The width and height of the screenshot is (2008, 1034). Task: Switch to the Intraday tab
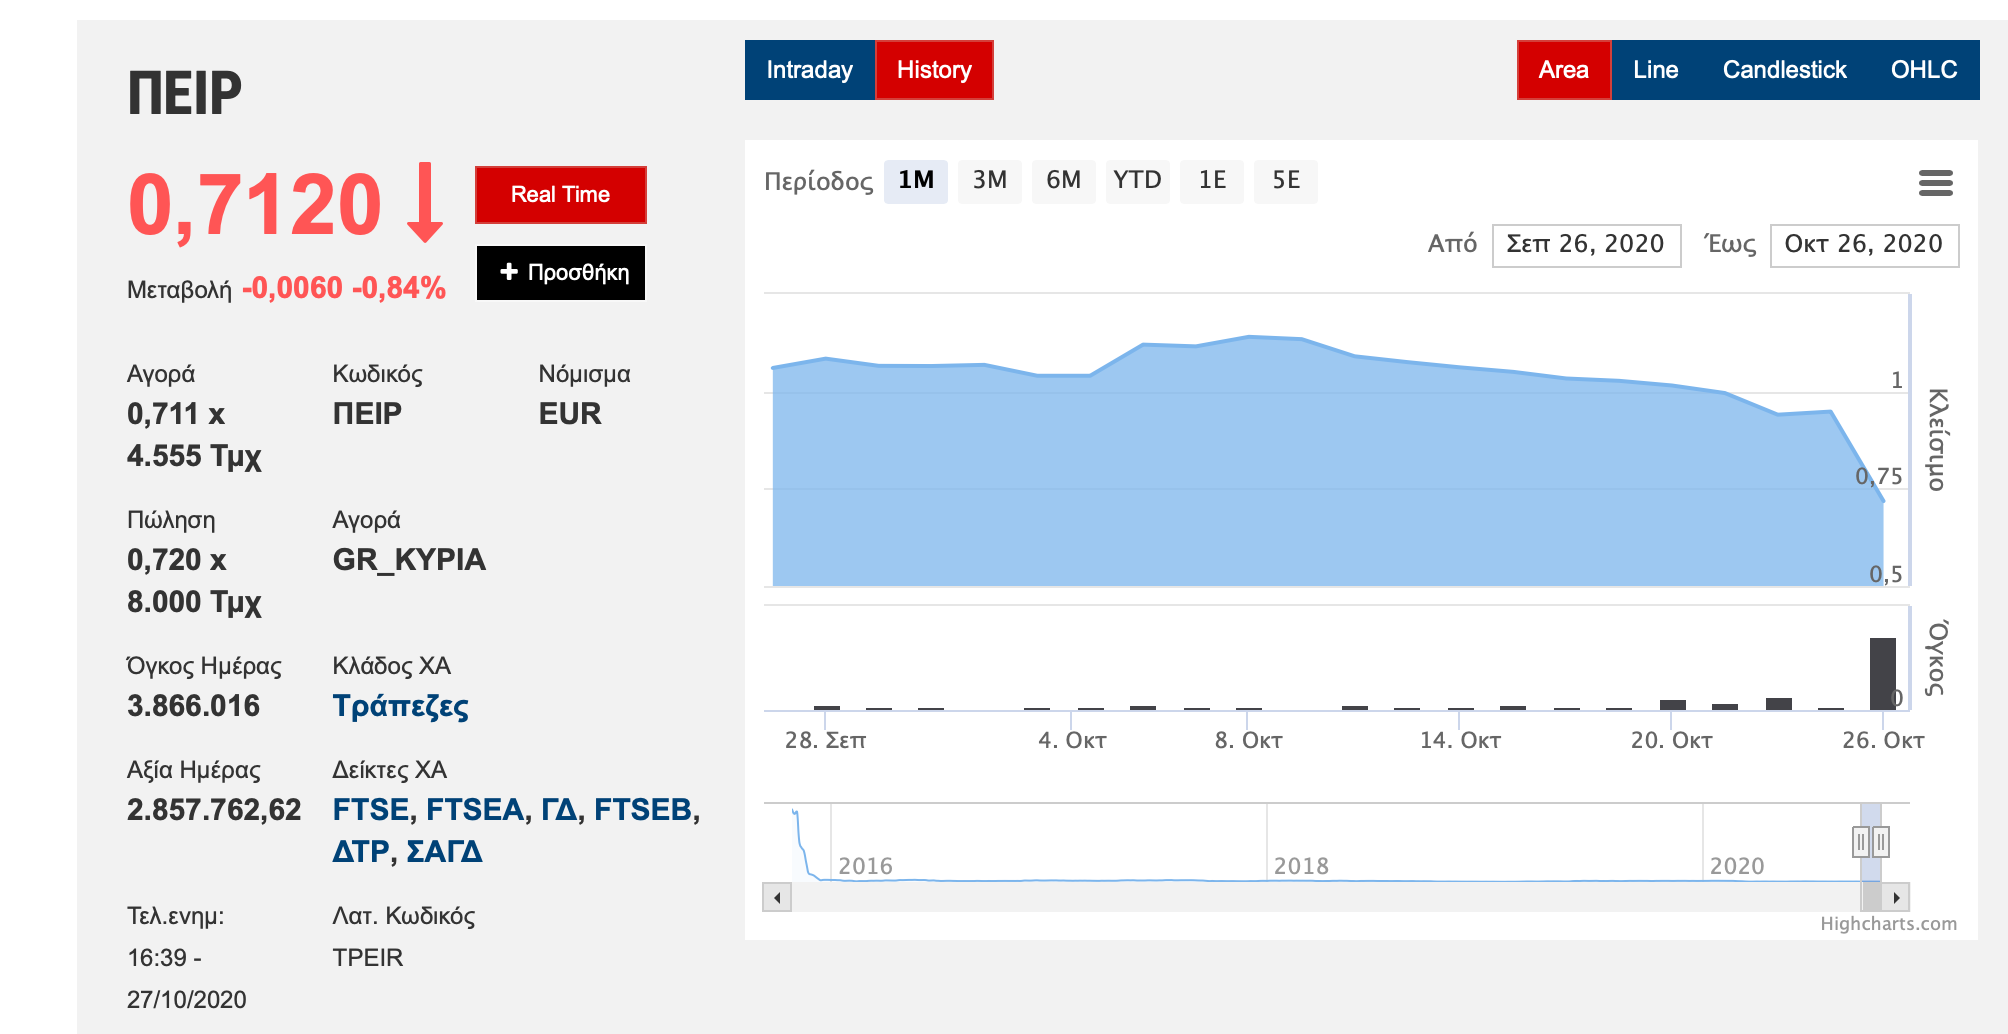809,70
